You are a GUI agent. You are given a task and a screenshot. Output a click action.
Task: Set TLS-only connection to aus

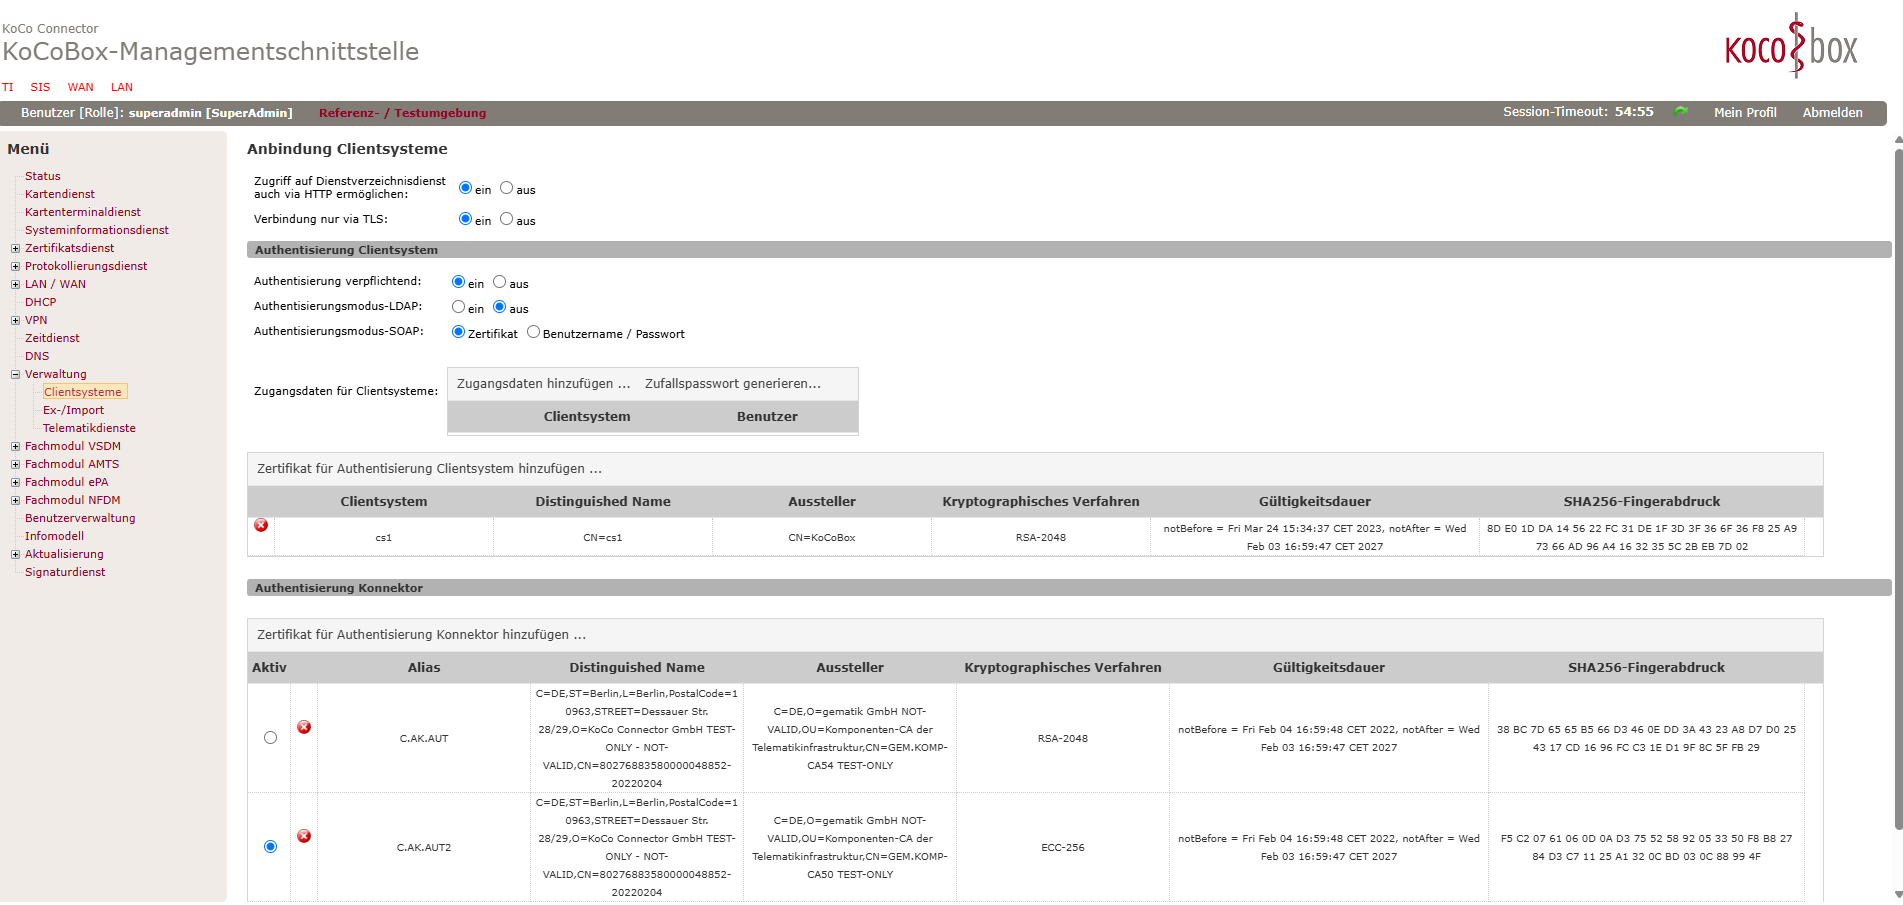[x=506, y=219]
